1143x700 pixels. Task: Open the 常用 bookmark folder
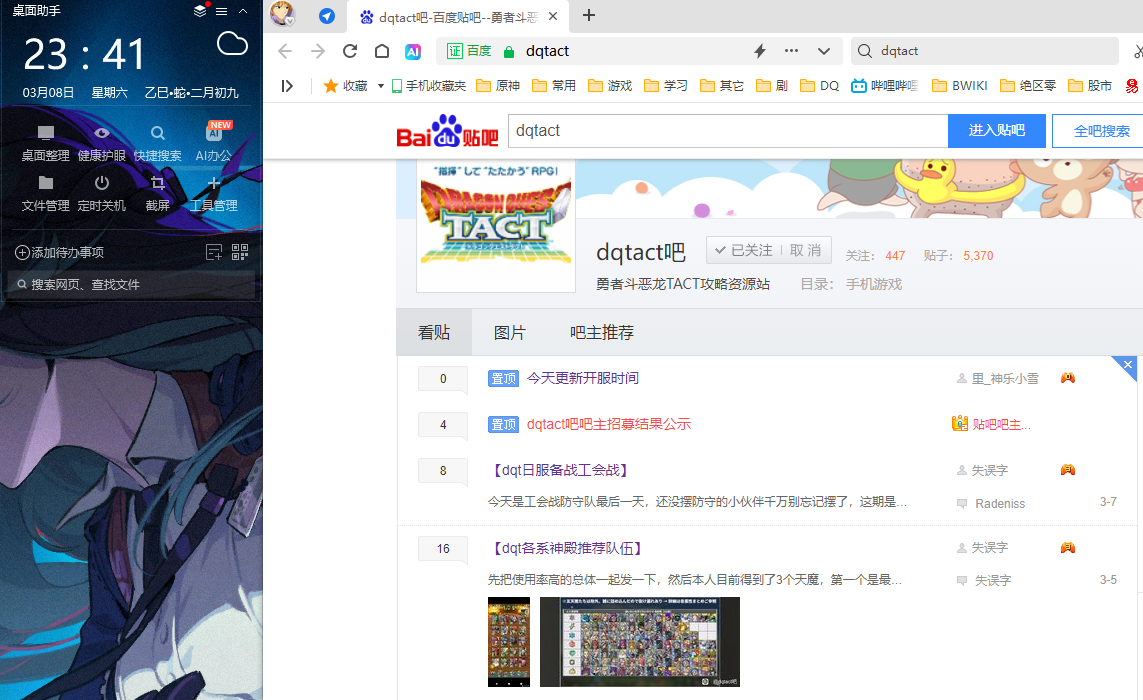point(554,86)
